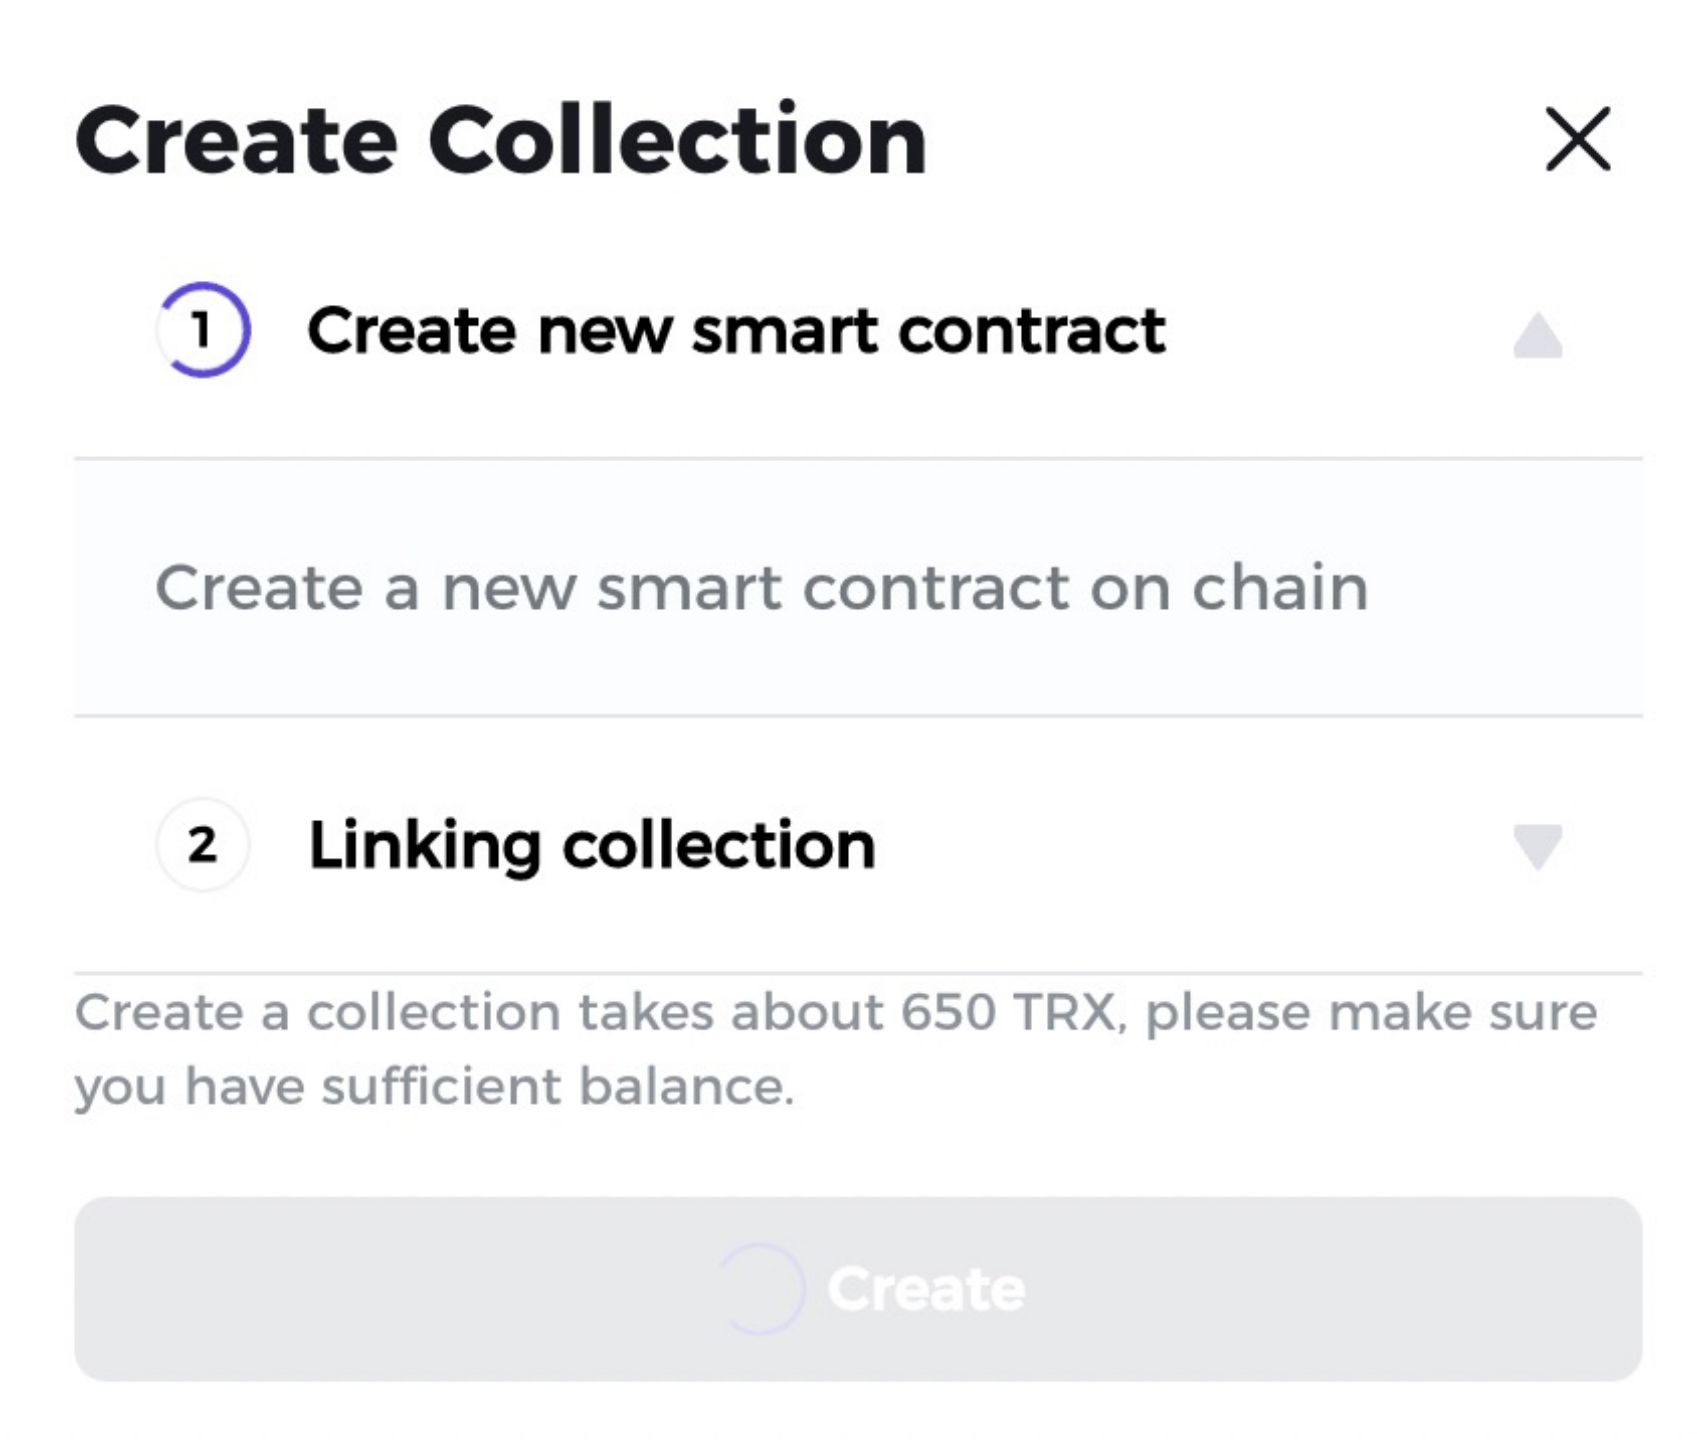Click the step 2 number circle icon
The width and height of the screenshot is (1697, 1440).
[x=203, y=845]
